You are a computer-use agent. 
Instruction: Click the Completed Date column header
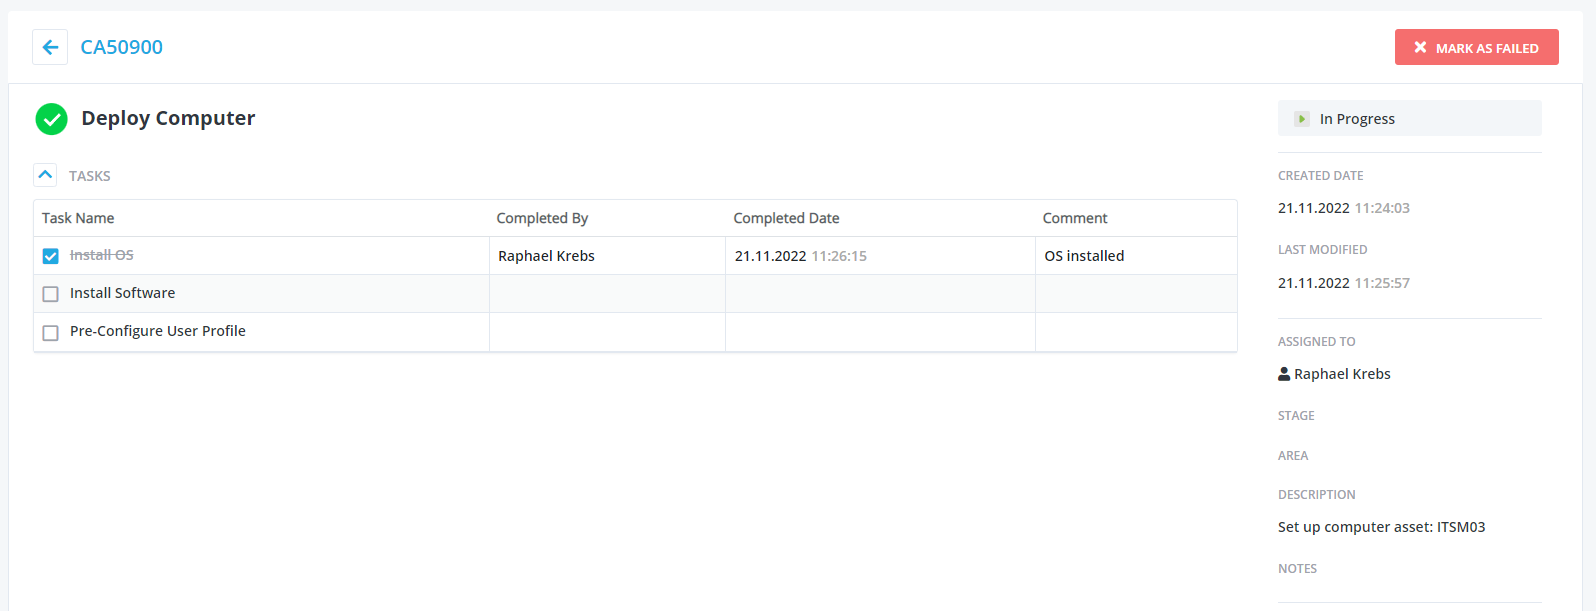point(786,218)
